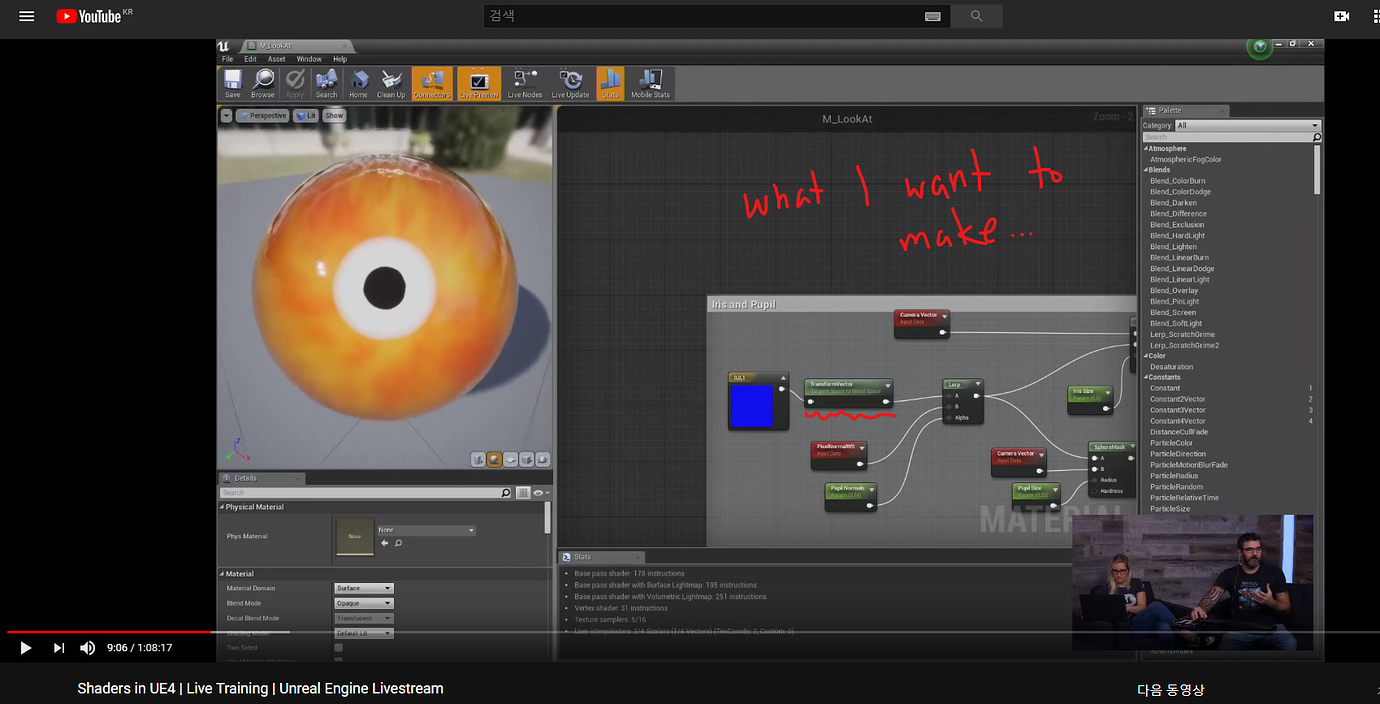
Task: Click the Home toolbar icon
Action: pyautogui.click(x=358, y=83)
